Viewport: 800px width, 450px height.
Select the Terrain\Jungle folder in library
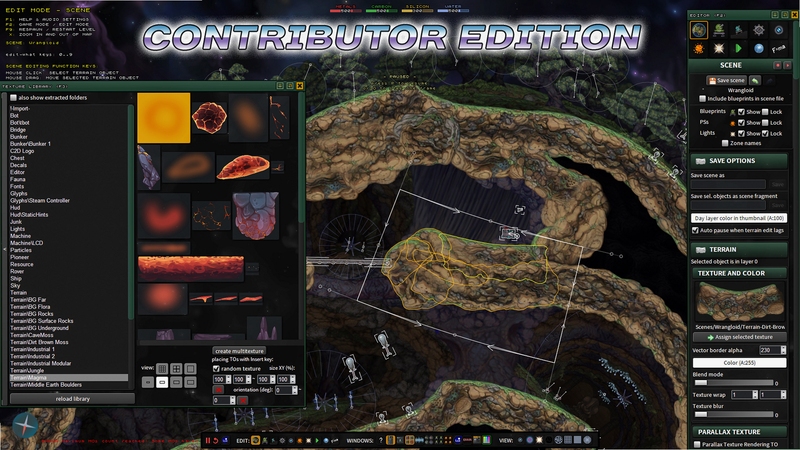click(27, 370)
